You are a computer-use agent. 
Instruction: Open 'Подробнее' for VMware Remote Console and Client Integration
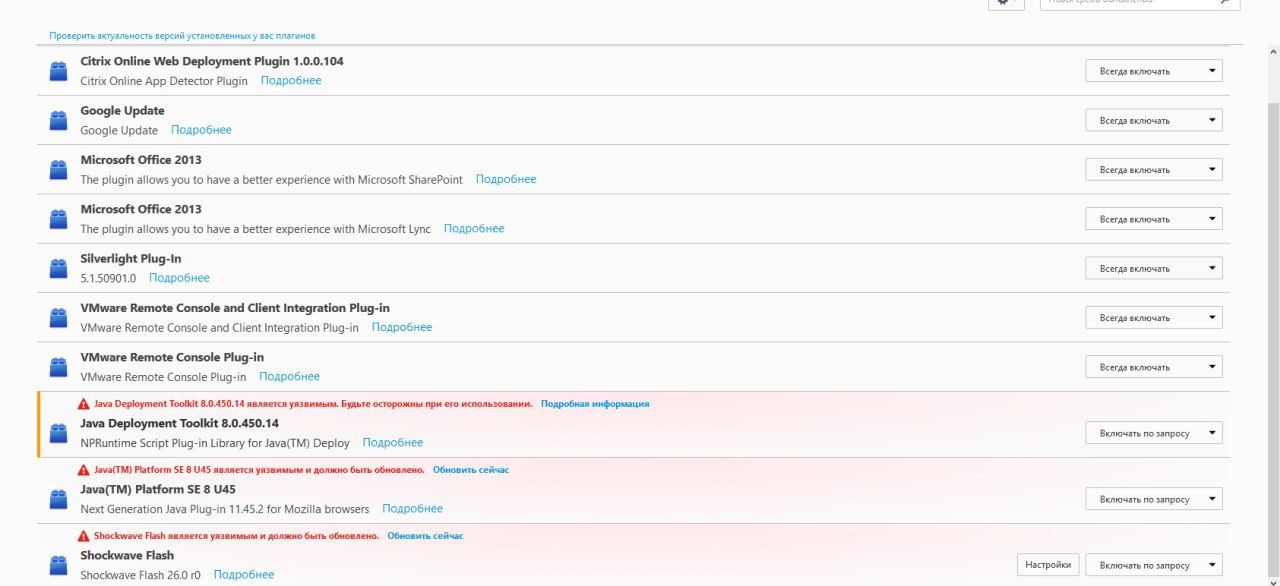coord(402,328)
